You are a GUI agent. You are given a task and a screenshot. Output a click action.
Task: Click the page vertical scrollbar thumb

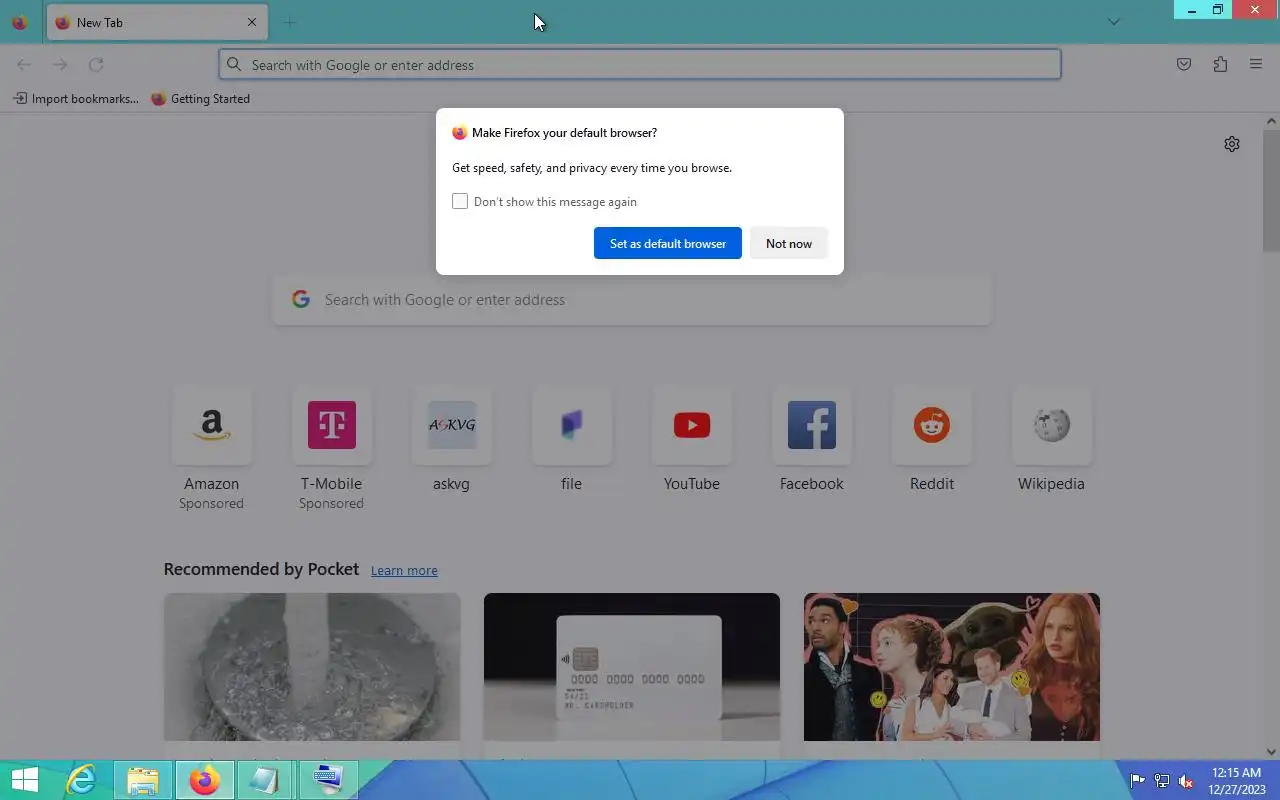click(1271, 190)
